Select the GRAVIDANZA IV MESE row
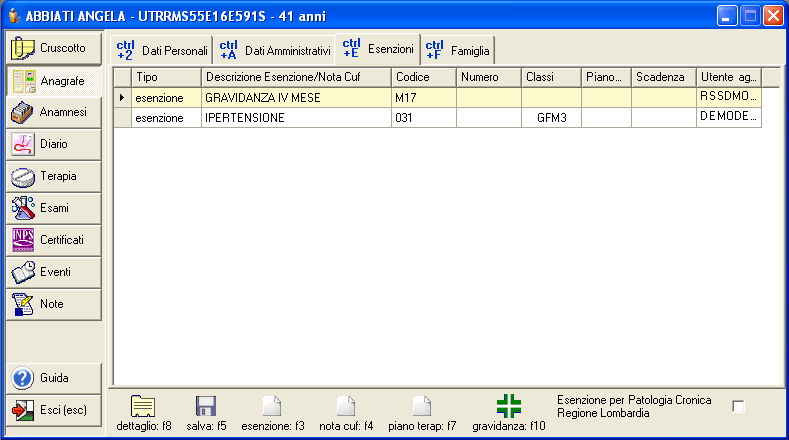This screenshot has width=789, height=440. coord(295,98)
